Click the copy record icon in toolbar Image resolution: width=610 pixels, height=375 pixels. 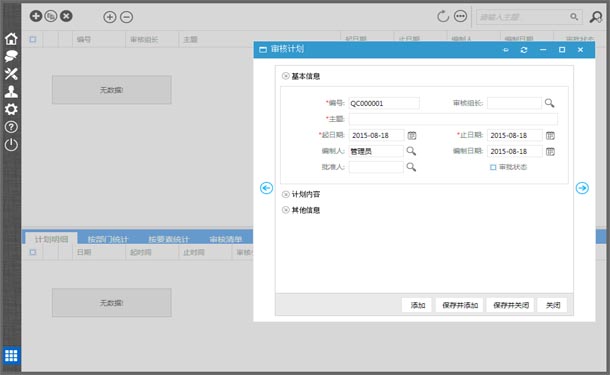pyautogui.click(x=51, y=16)
